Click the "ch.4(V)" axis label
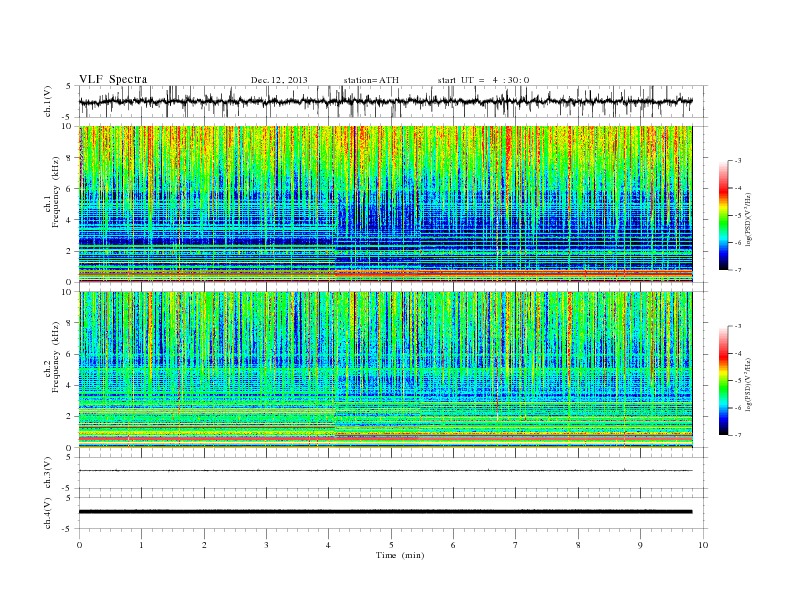Screen dimensions: 792x612 [x=48, y=513]
